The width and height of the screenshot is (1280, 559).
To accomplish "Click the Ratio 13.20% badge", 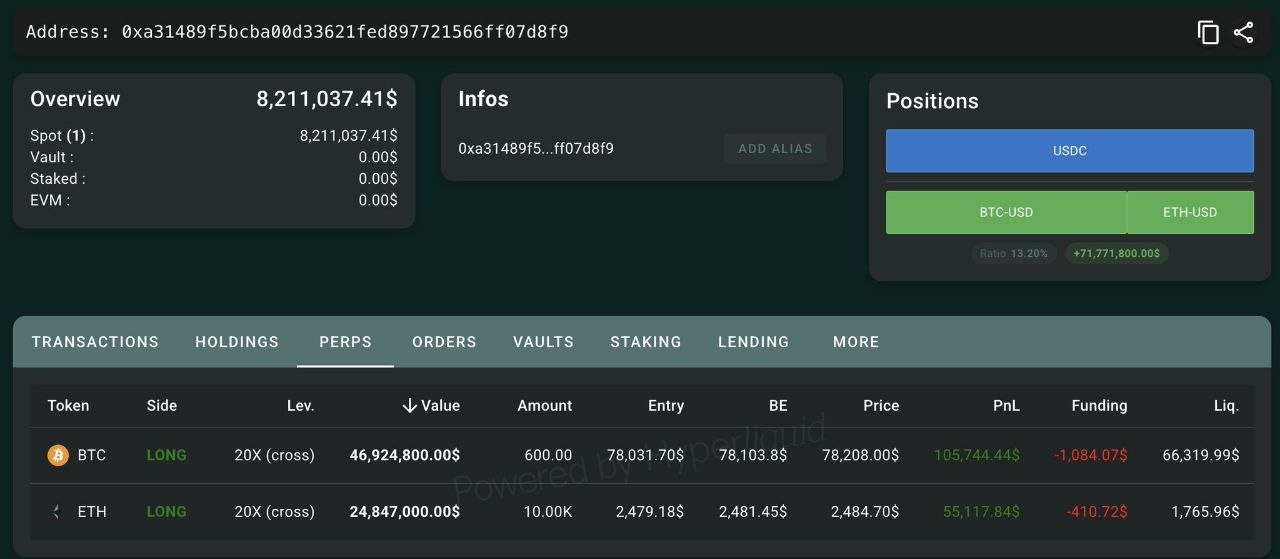I will click(x=1014, y=253).
